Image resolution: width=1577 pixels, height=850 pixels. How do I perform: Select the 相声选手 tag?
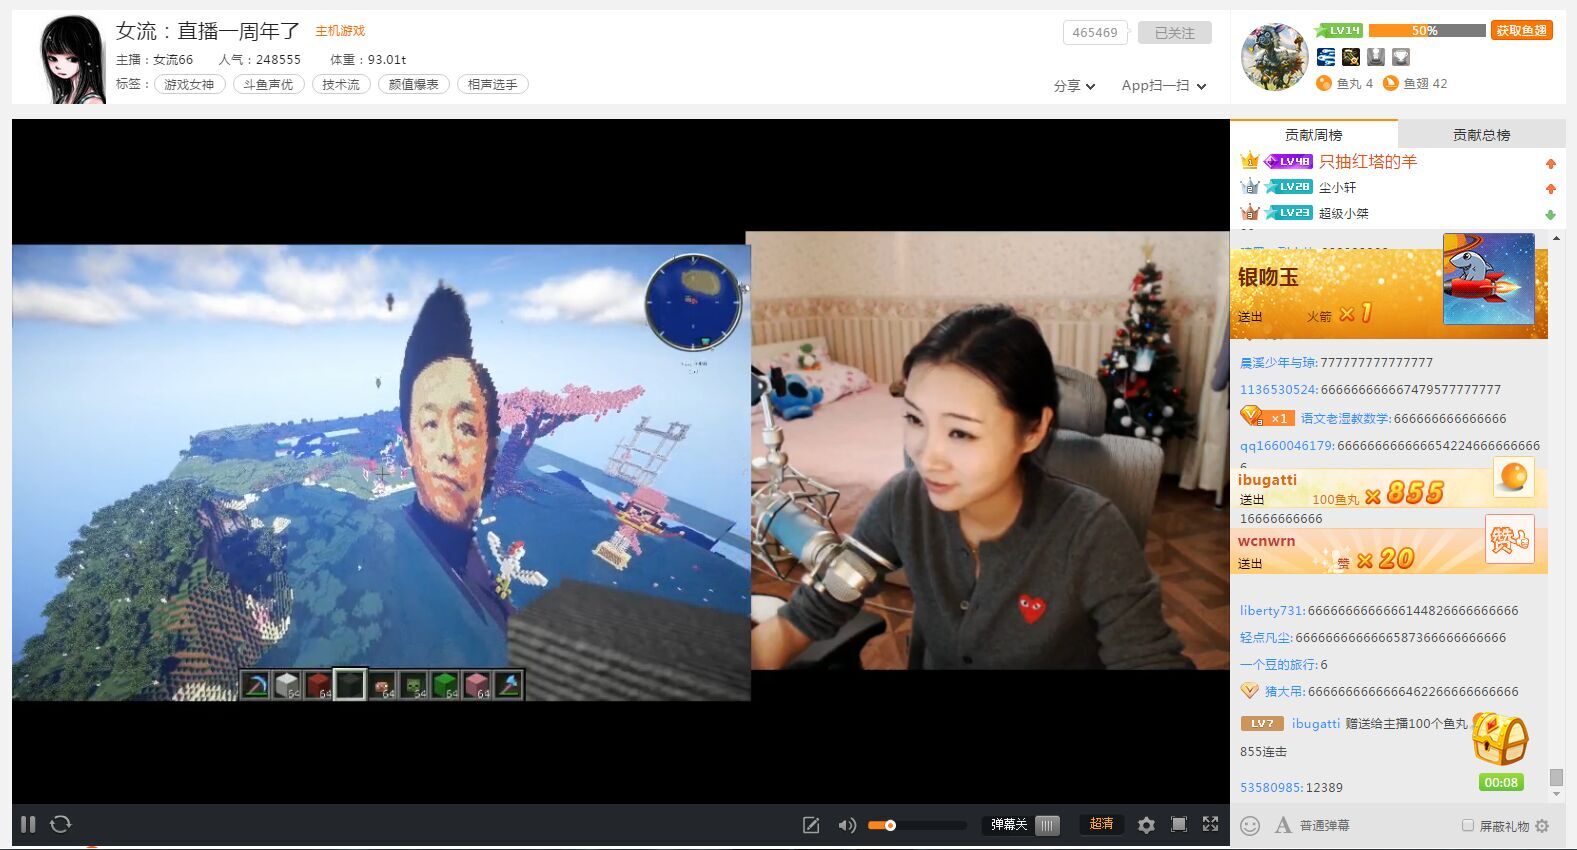click(x=492, y=84)
